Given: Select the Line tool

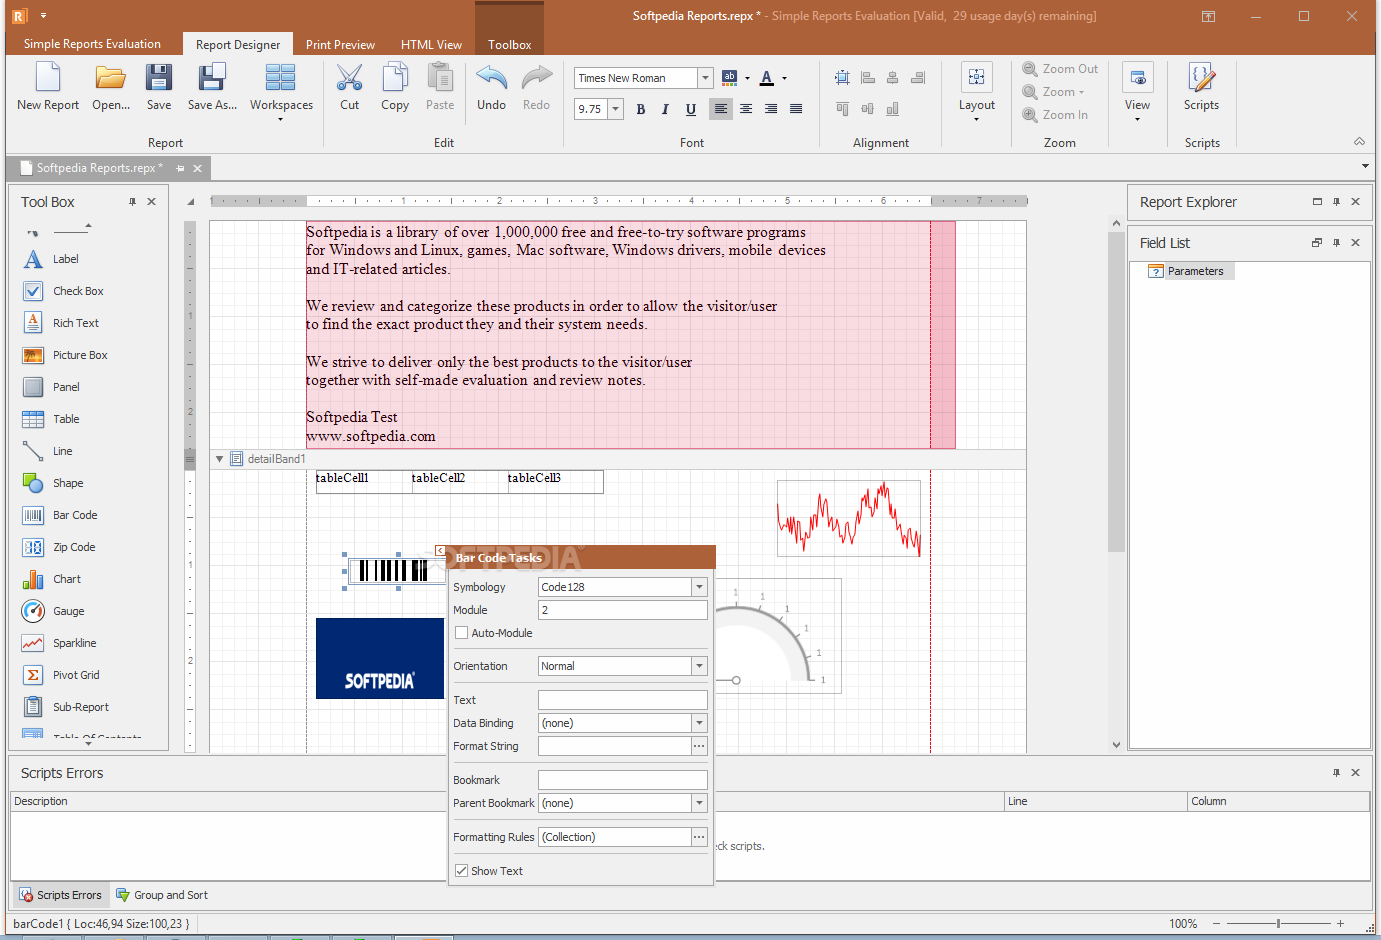Looking at the screenshot, I should [x=62, y=451].
